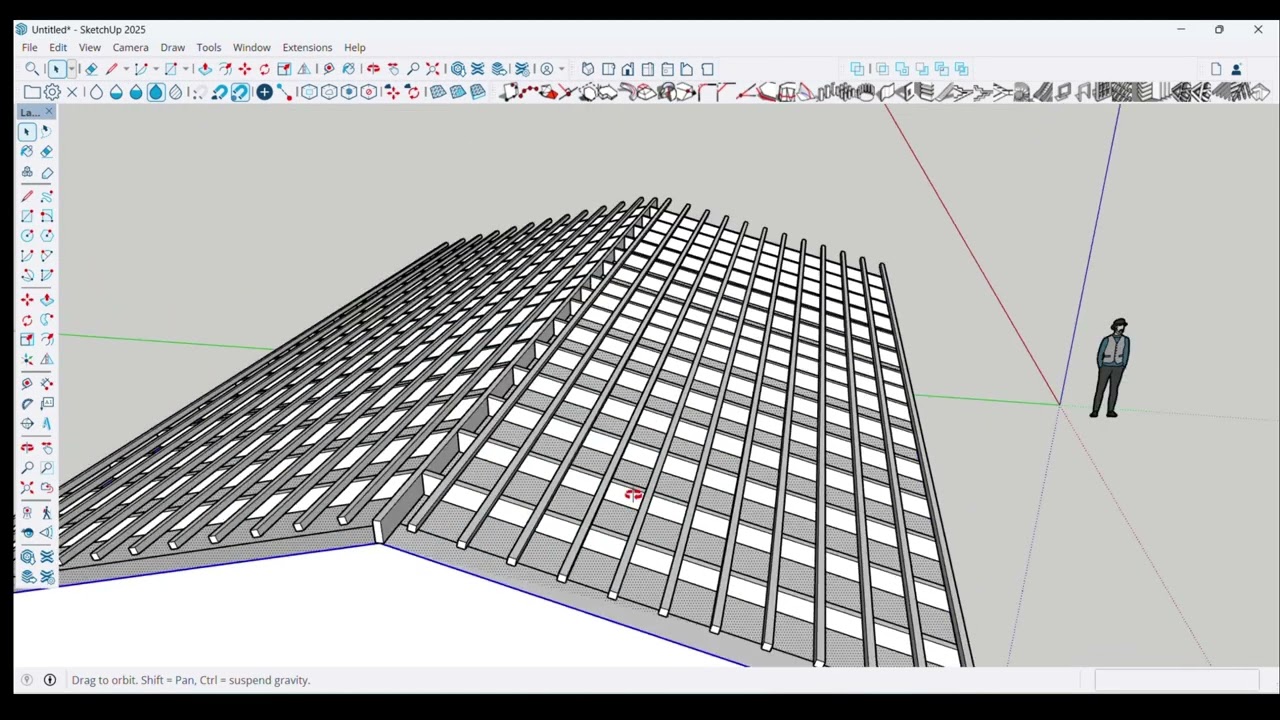Open the Window menu
The width and height of the screenshot is (1280, 720).
click(252, 47)
